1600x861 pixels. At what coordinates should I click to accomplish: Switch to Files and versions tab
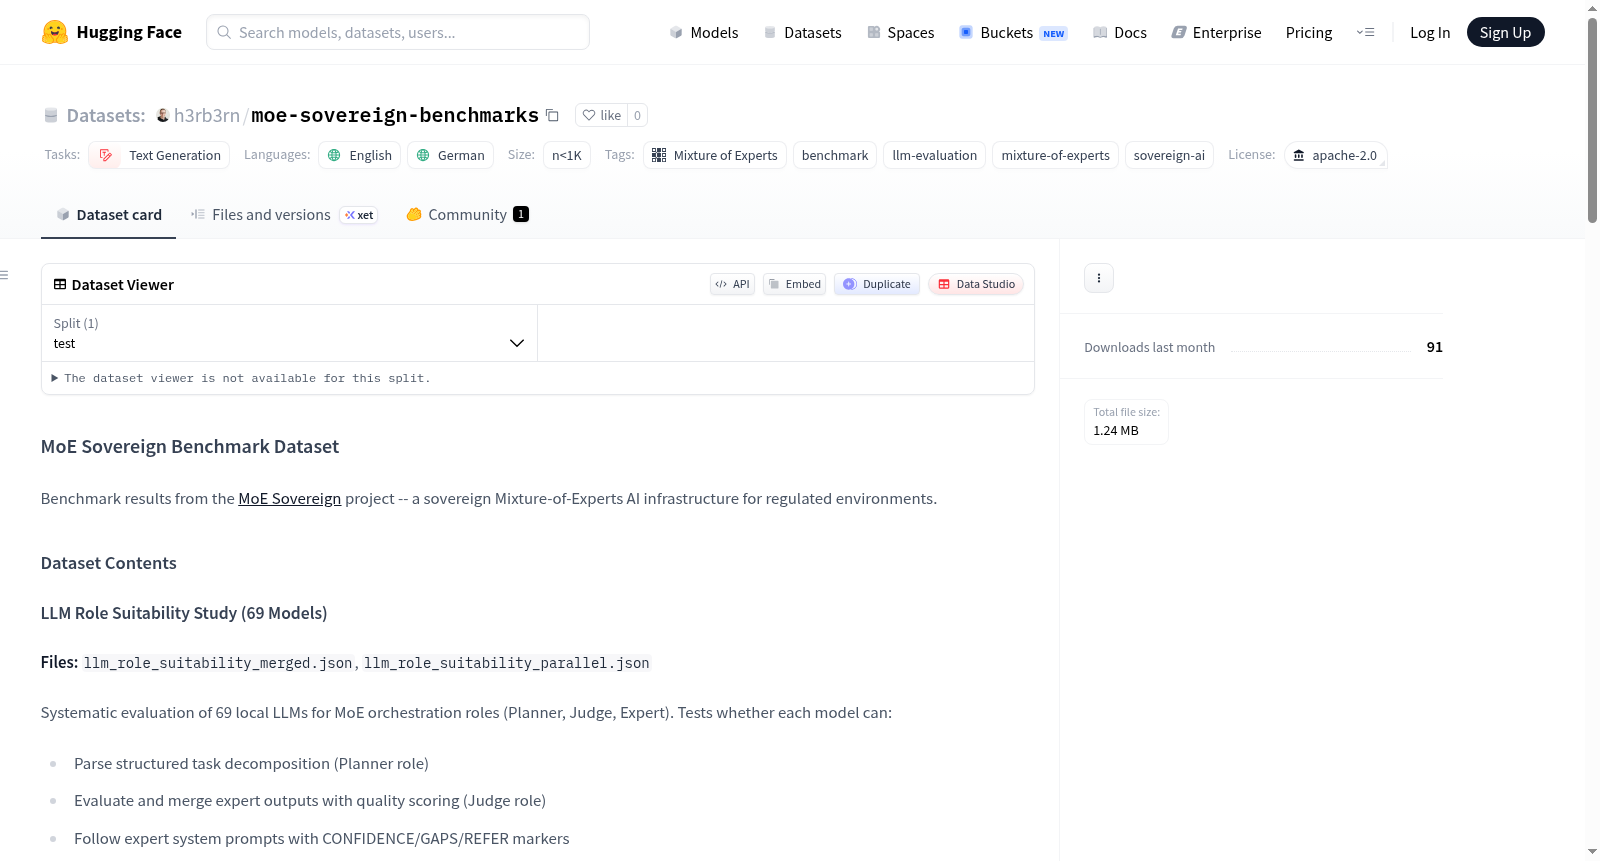click(x=284, y=214)
